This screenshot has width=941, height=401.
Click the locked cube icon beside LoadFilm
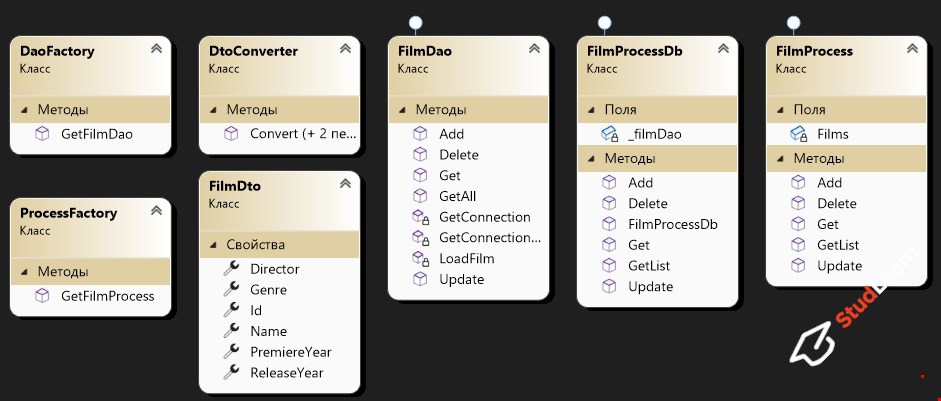coord(421,259)
